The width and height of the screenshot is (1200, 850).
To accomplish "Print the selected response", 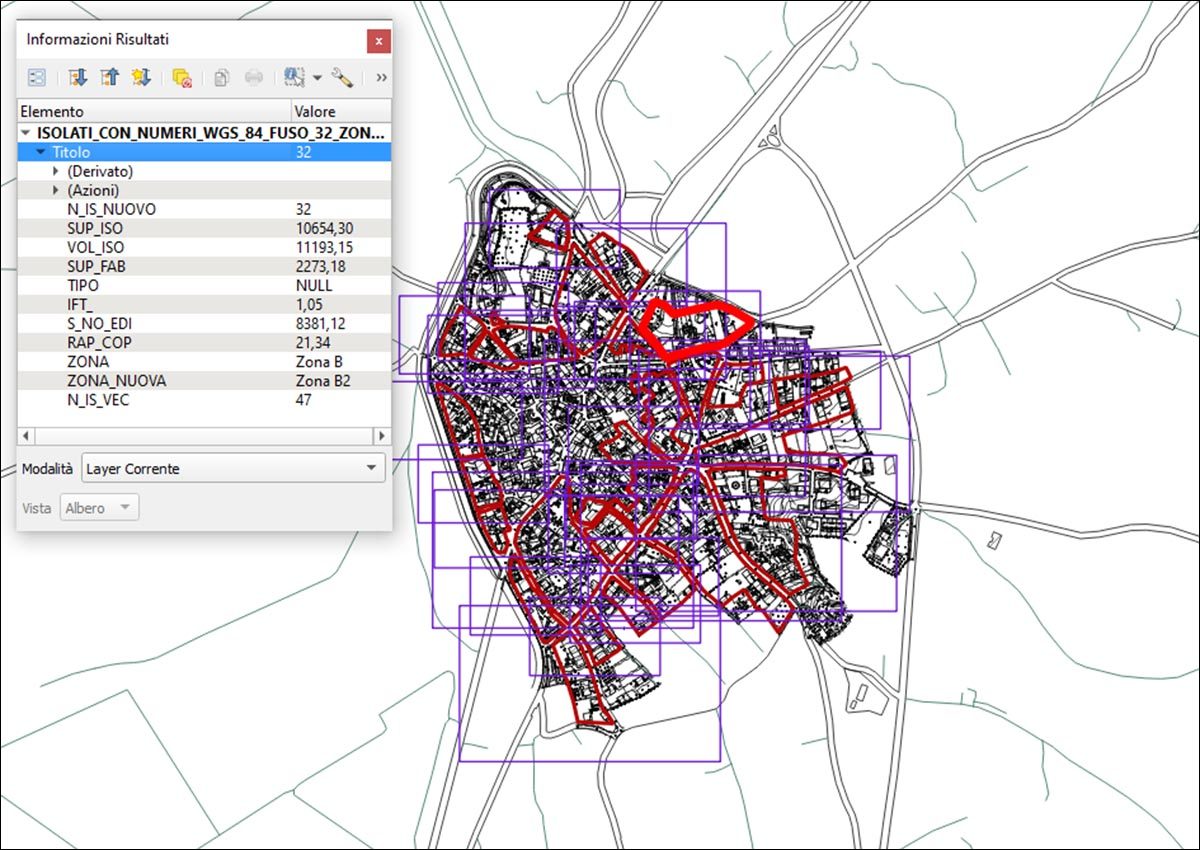I will click(255, 77).
